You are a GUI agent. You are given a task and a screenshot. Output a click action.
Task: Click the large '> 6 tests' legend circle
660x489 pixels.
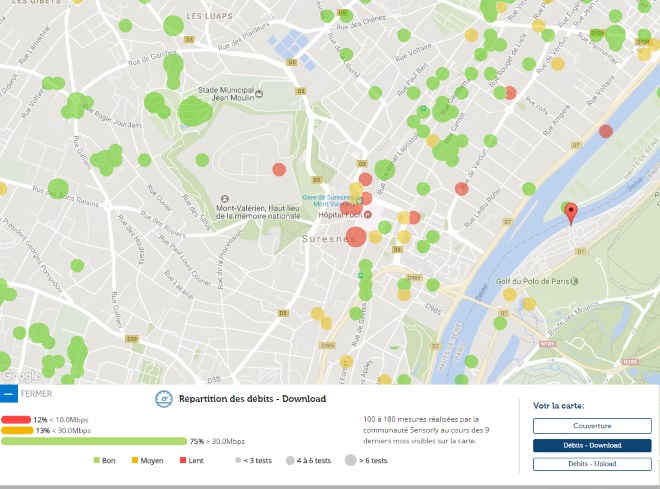click(351, 460)
